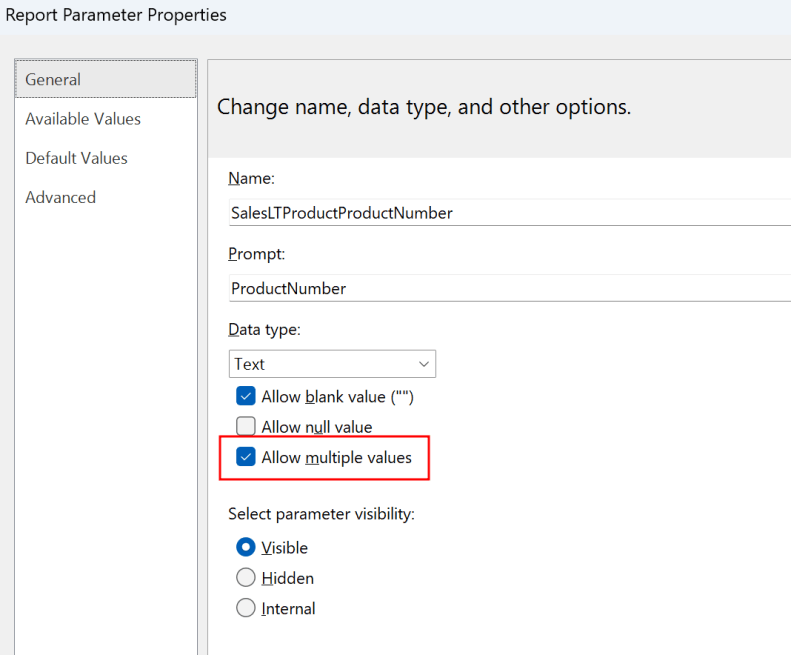Click the 'Data type:' label
The image size is (791, 655).
coord(264,330)
